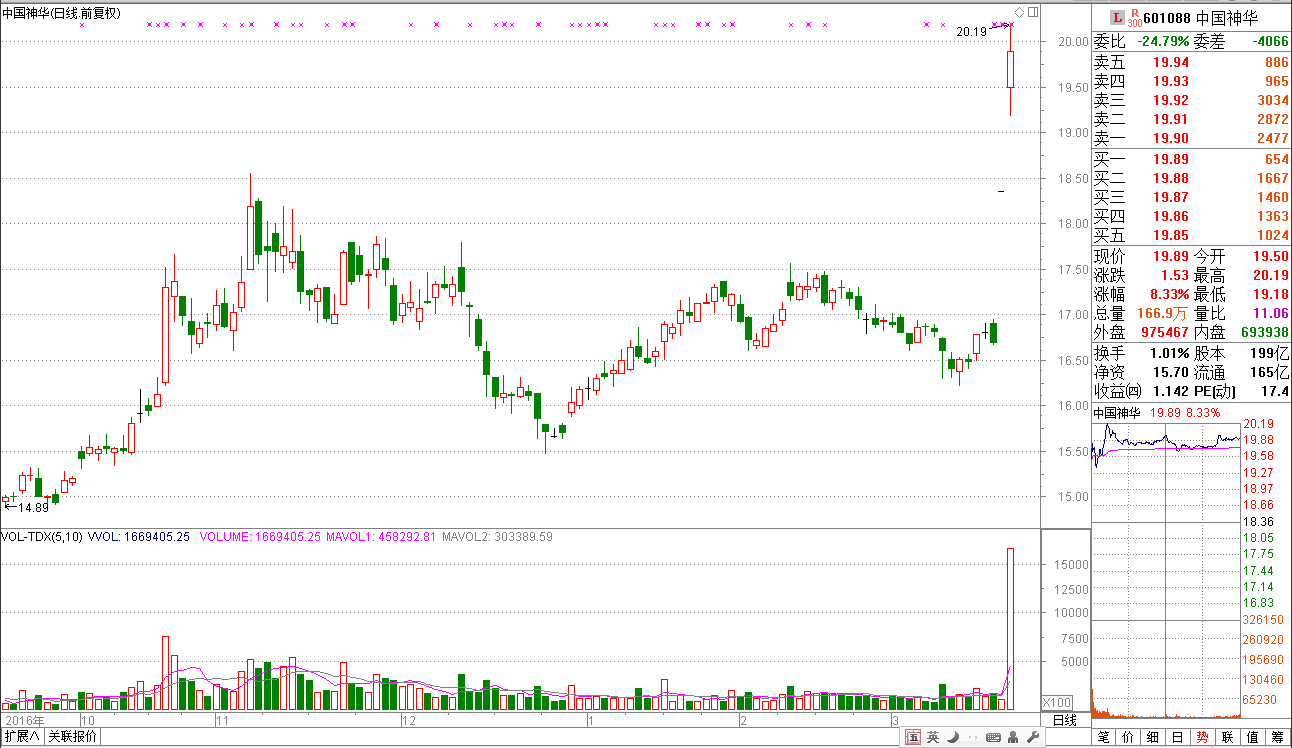Click the X100 volume scale box
The width and height of the screenshot is (1292, 748).
1057,702
